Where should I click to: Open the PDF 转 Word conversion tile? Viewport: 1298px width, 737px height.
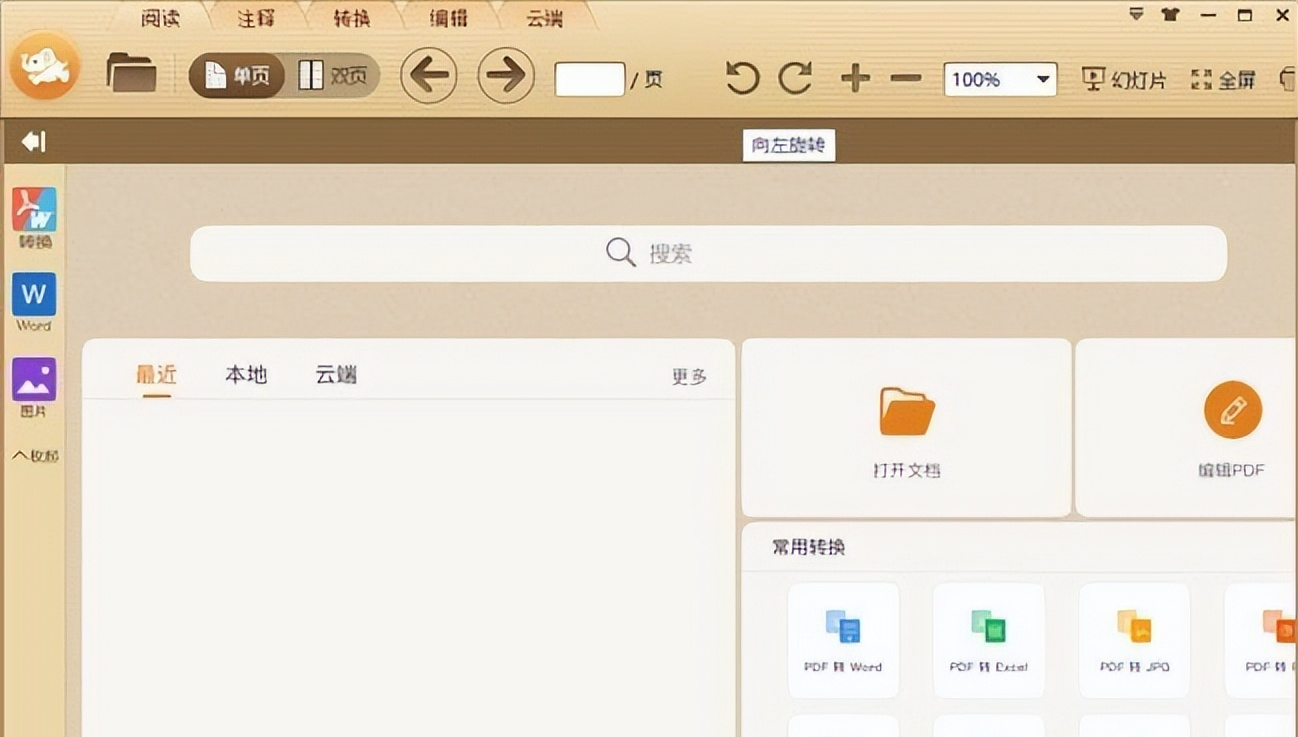[843, 640]
